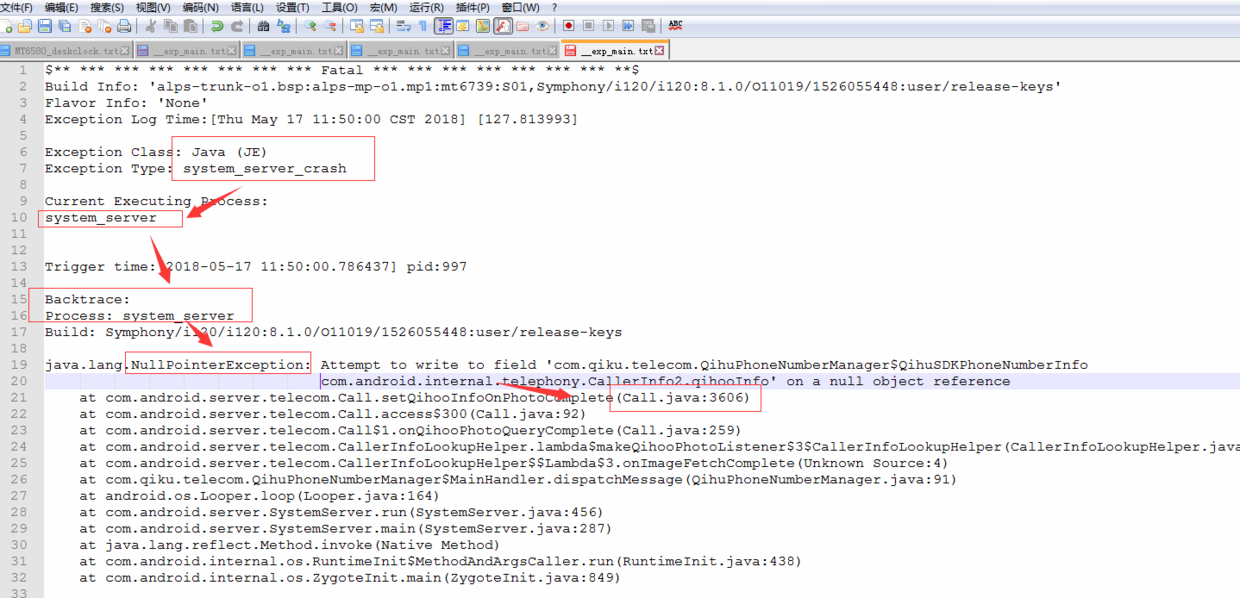Open the 工具(O) tools menu
This screenshot has width=1240, height=598.
point(339,7)
